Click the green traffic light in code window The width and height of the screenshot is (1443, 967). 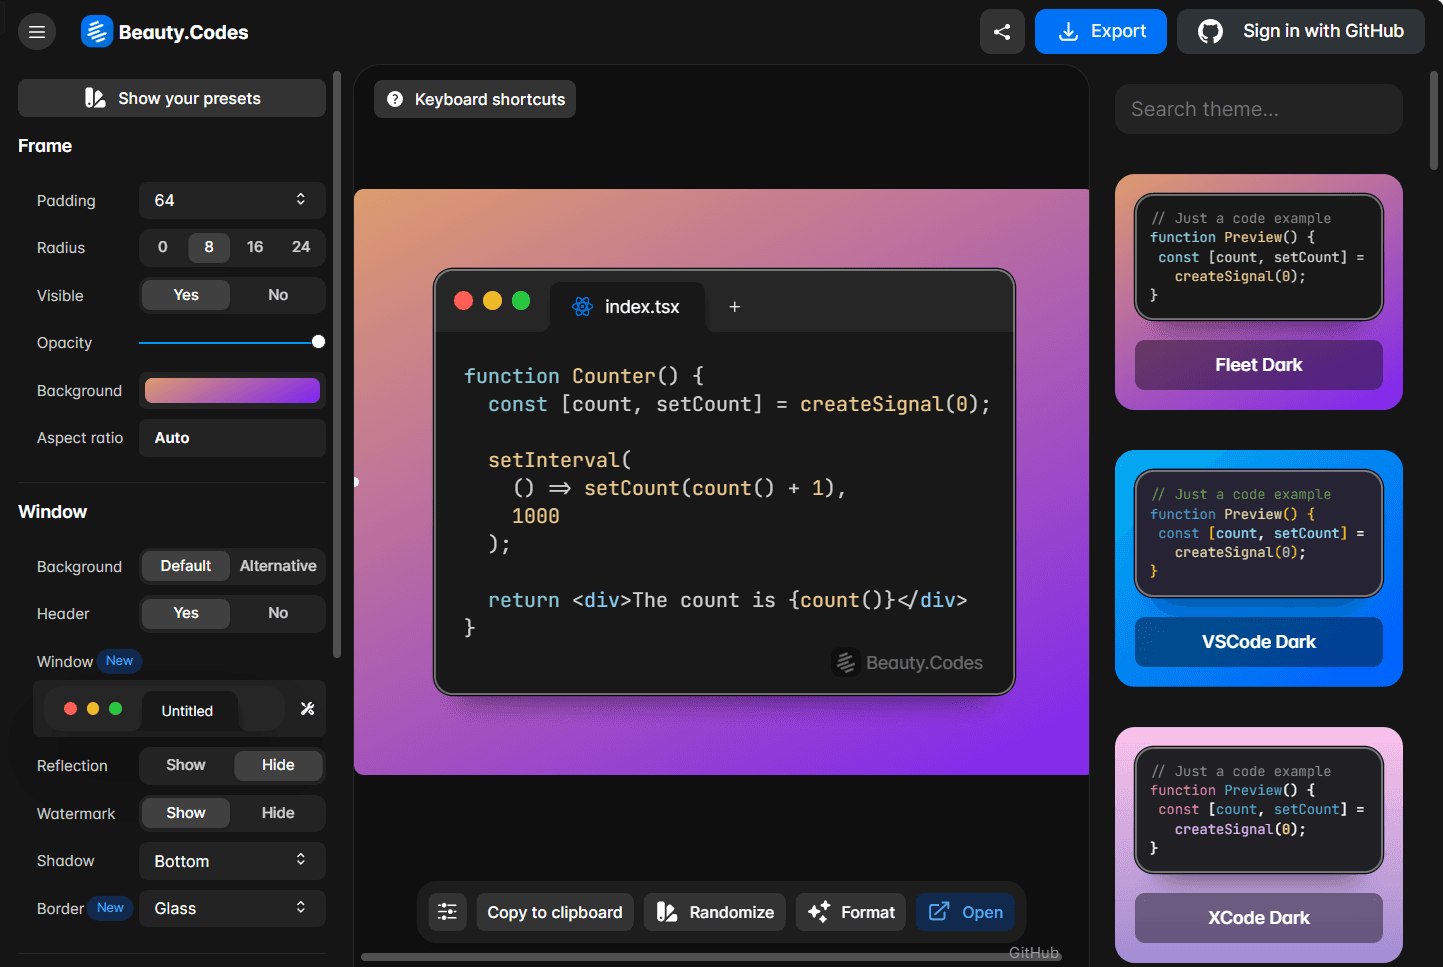521,301
